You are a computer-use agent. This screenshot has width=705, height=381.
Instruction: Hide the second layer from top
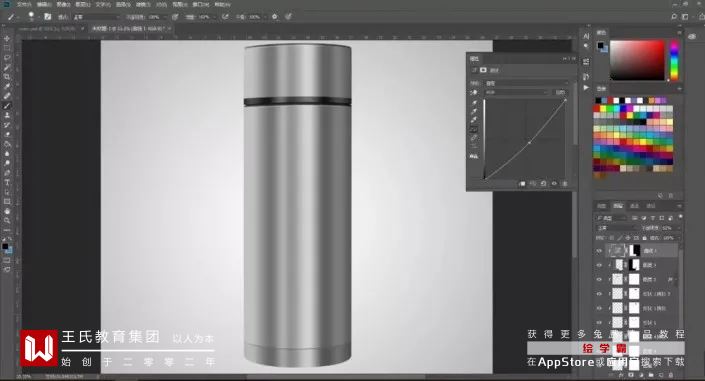599,265
